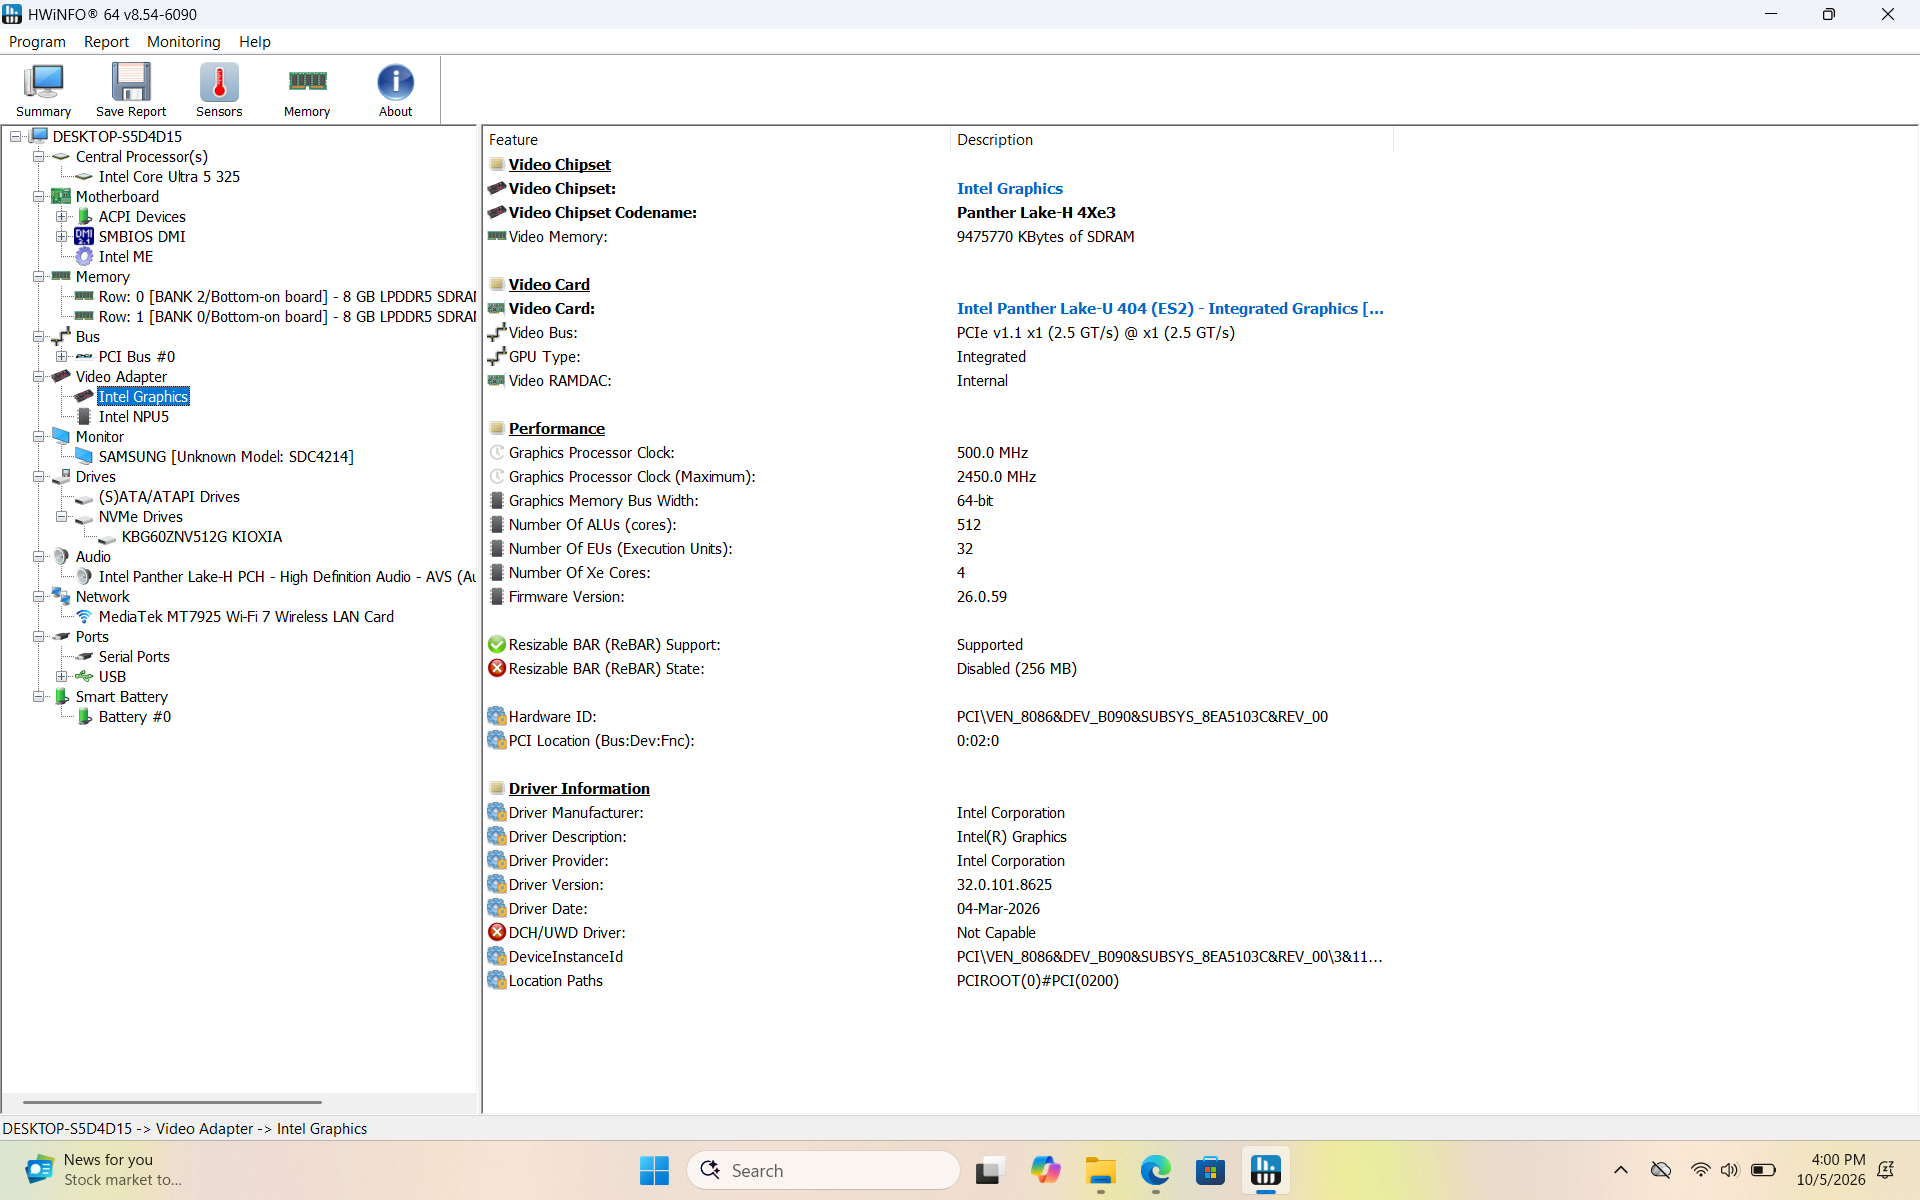The height and width of the screenshot is (1200, 1920).
Task: Open the About info icon
Action: tap(395, 90)
